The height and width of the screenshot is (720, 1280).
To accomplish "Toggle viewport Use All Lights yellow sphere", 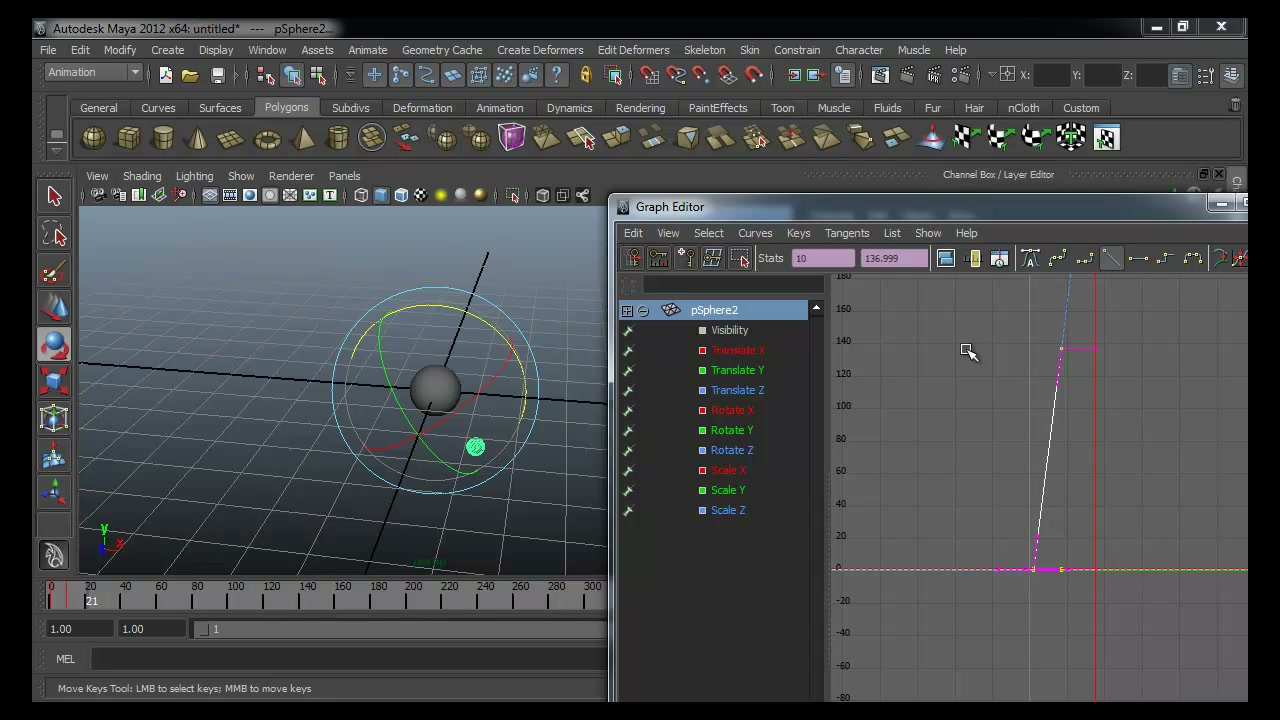I will (x=441, y=196).
